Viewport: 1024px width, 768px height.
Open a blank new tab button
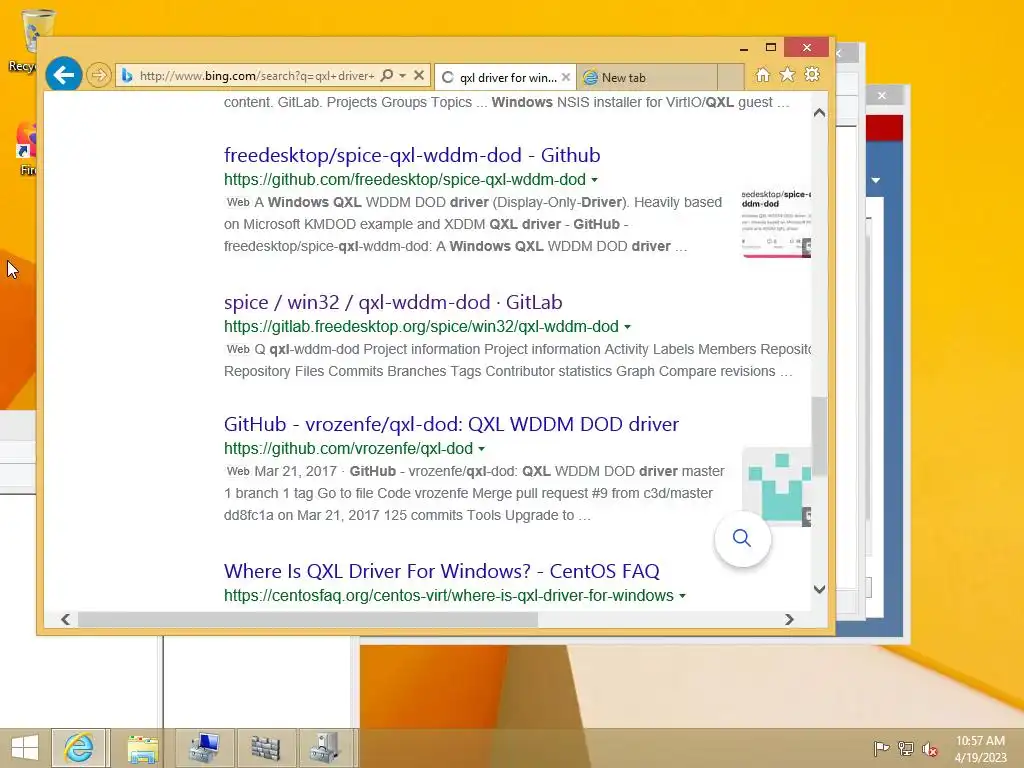point(730,78)
